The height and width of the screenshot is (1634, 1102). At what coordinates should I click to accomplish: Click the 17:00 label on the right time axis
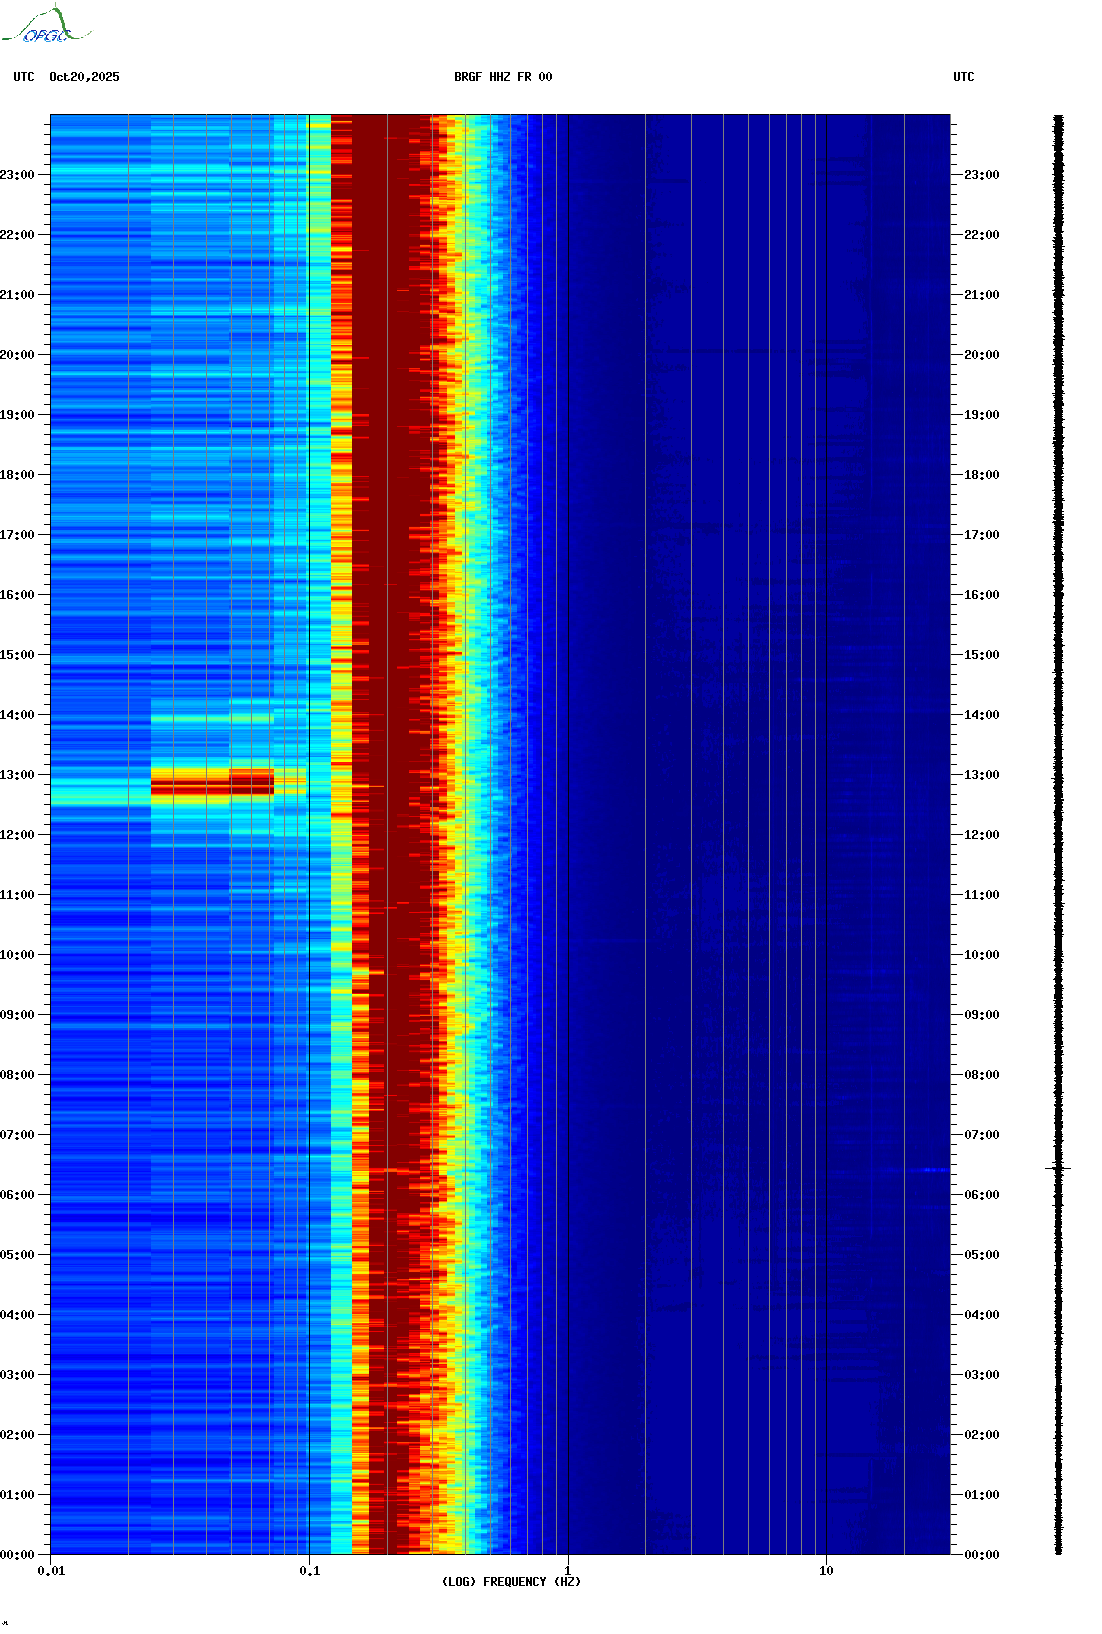(982, 535)
